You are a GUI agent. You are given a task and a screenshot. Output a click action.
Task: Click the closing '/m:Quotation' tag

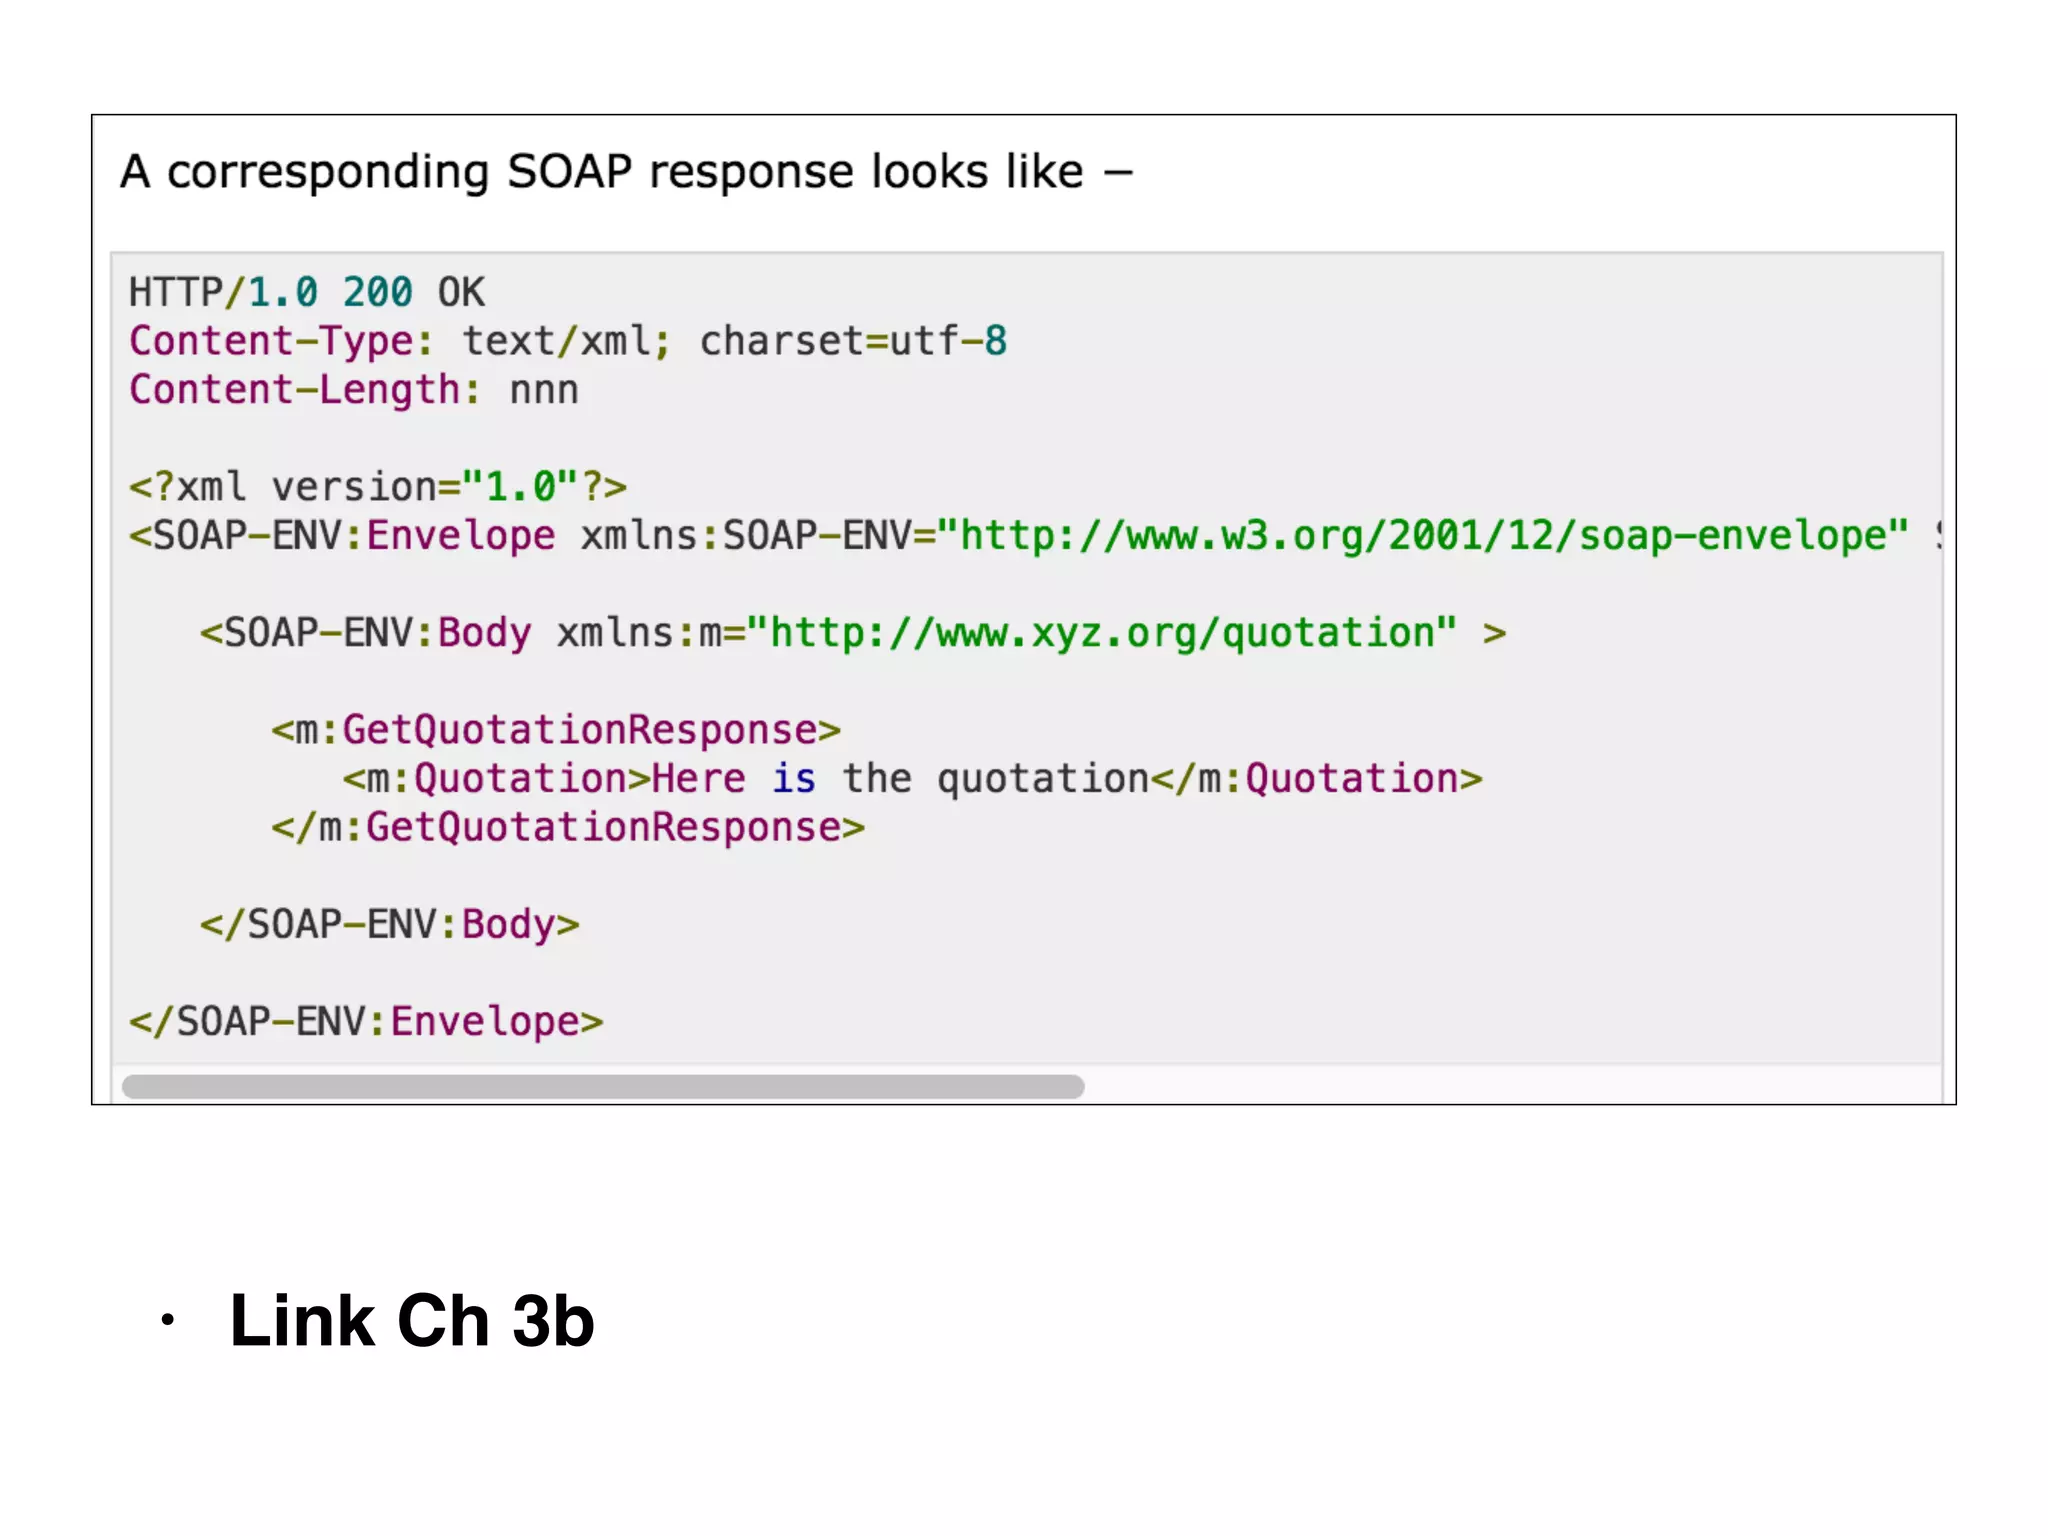click(1316, 779)
